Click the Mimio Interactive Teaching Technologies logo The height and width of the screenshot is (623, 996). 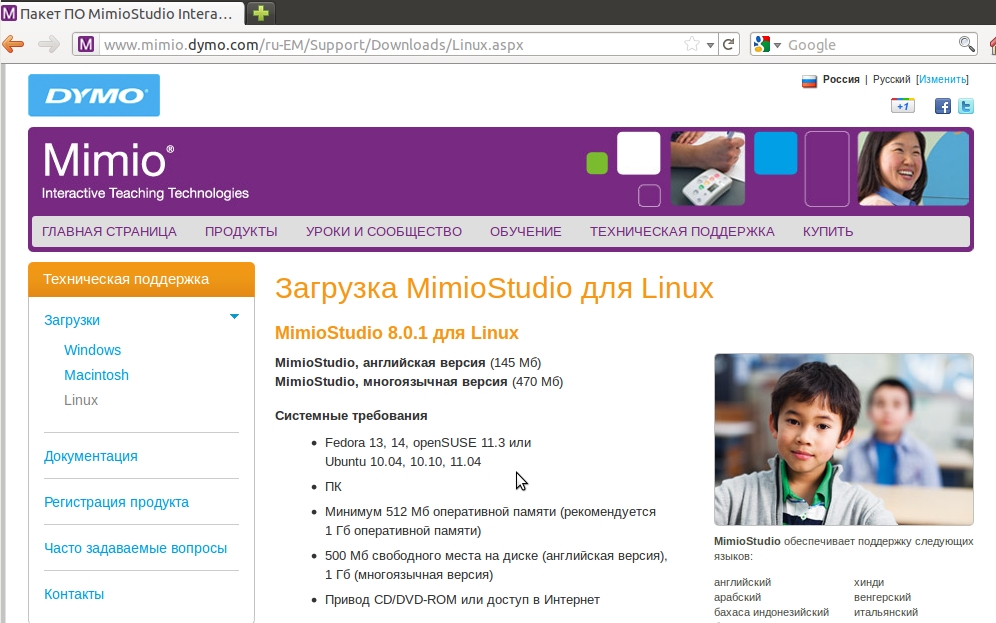coord(145,170)
